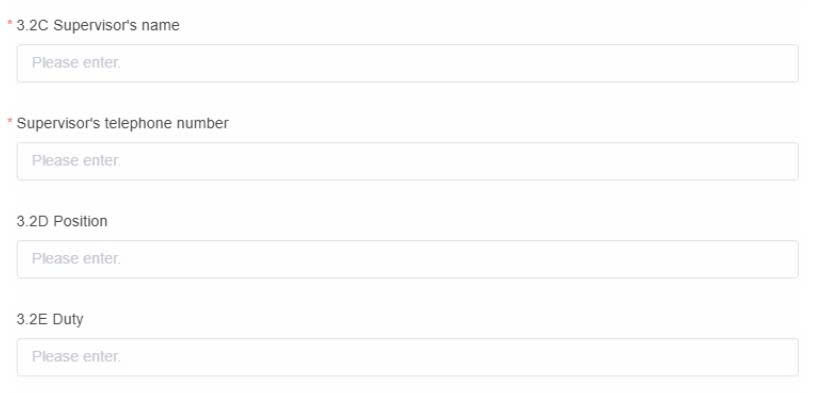
Task: Place cursor at right end of Supervisor's name field
Action: click(788, 63)
